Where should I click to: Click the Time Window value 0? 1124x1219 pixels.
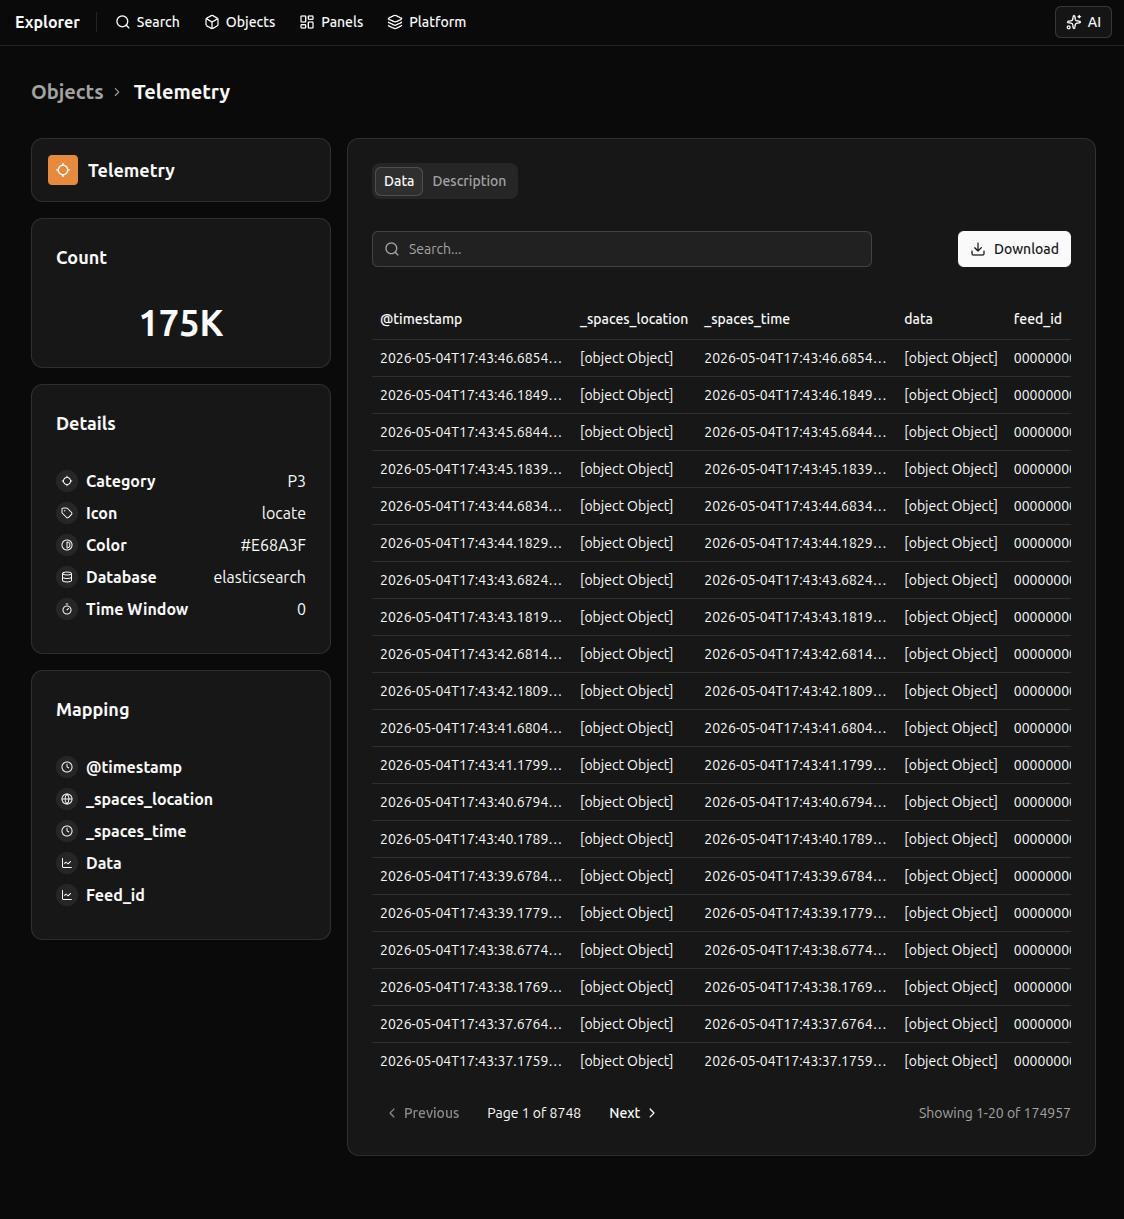point(301,609)
